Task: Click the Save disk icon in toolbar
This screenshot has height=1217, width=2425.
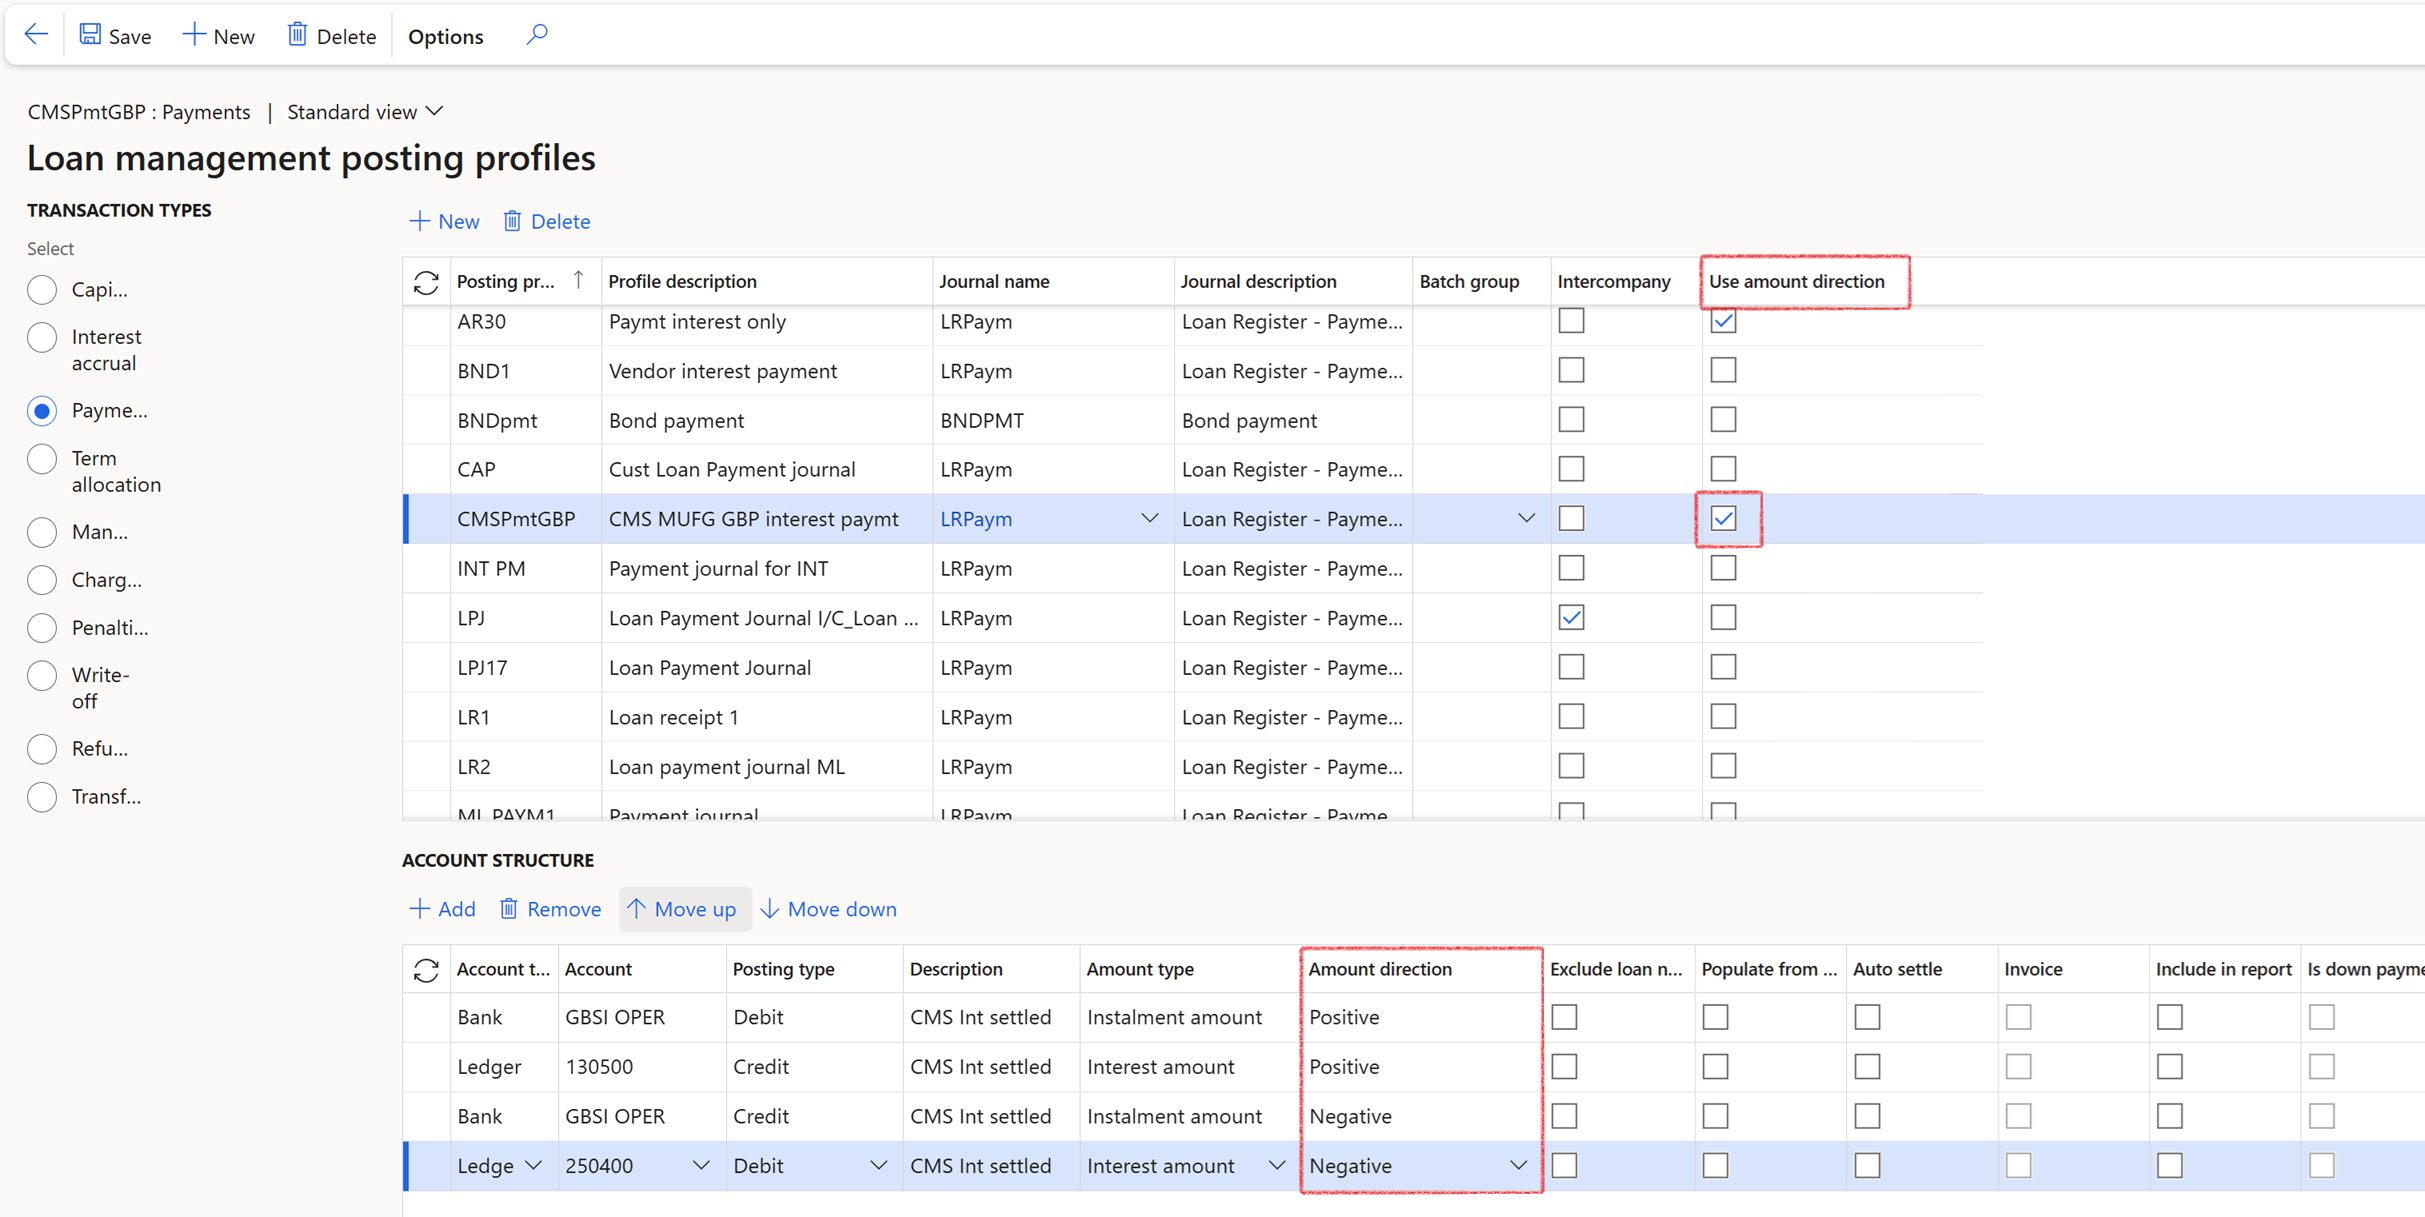Action: point(90,35)
